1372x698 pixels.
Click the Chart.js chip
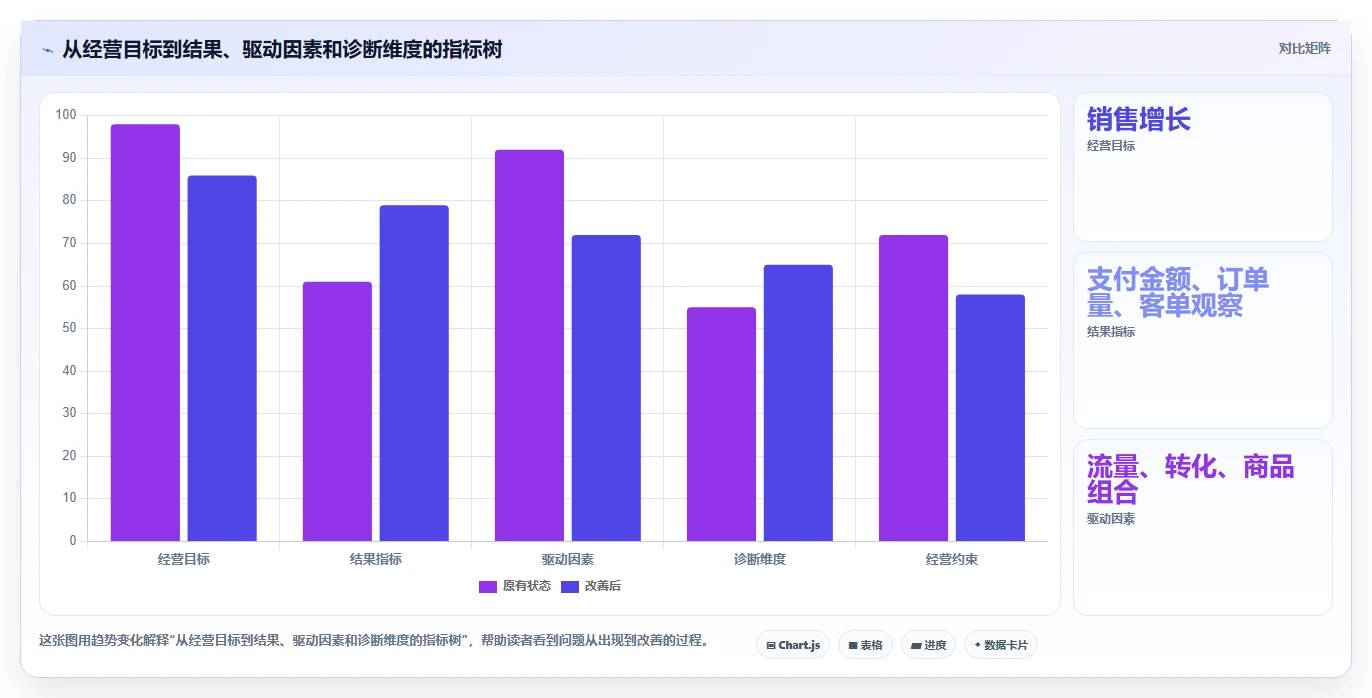(x=793, y=645)
